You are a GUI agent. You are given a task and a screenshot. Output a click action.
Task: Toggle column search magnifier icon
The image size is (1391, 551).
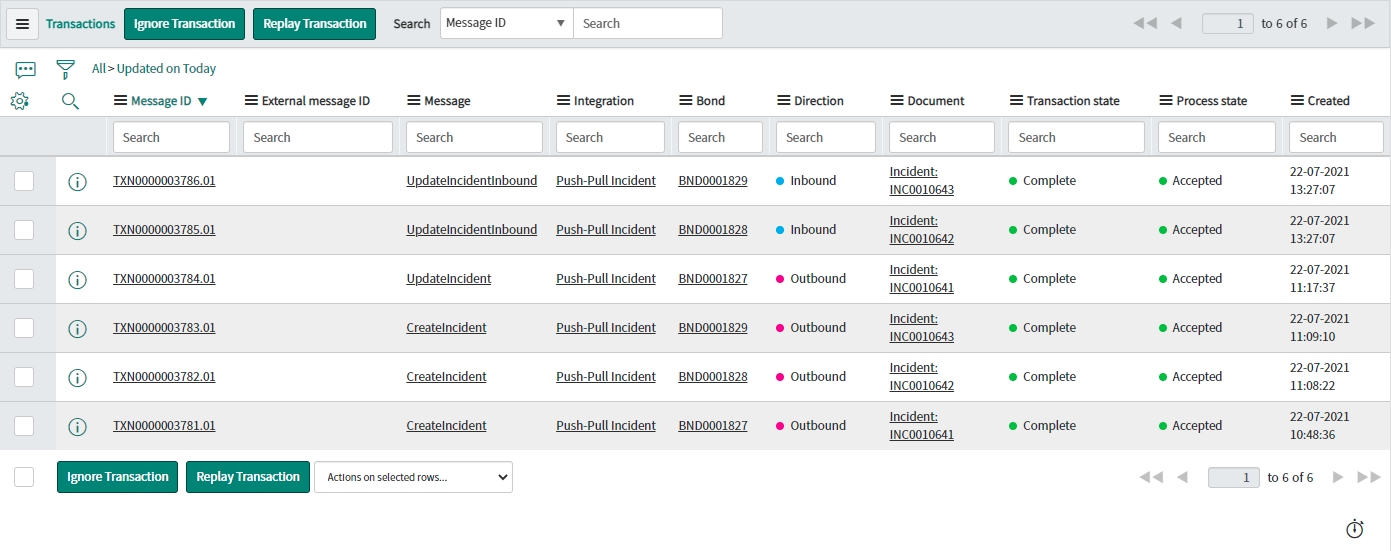point(70,101)
